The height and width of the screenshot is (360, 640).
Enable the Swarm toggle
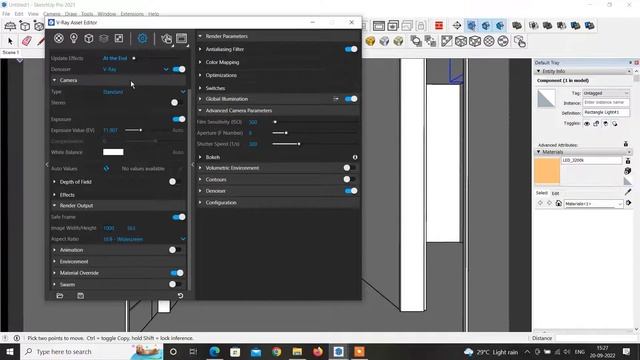pos(175,284)
